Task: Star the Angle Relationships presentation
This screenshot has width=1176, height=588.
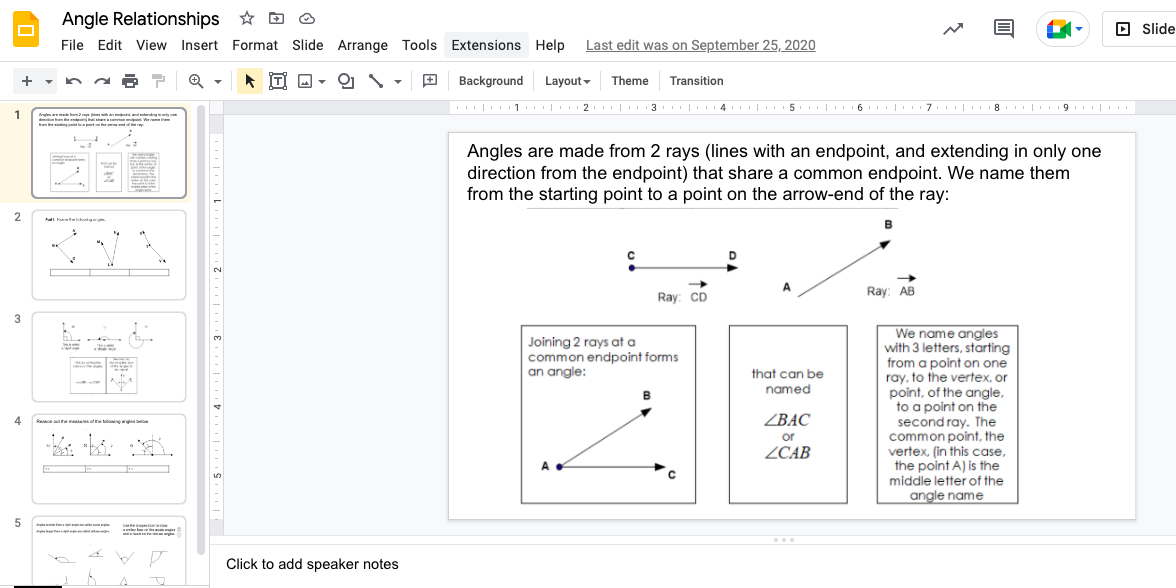Action: coord(246,17)
